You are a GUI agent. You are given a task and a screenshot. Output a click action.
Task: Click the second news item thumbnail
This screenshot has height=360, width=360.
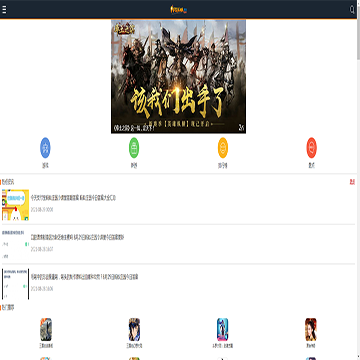15,244
